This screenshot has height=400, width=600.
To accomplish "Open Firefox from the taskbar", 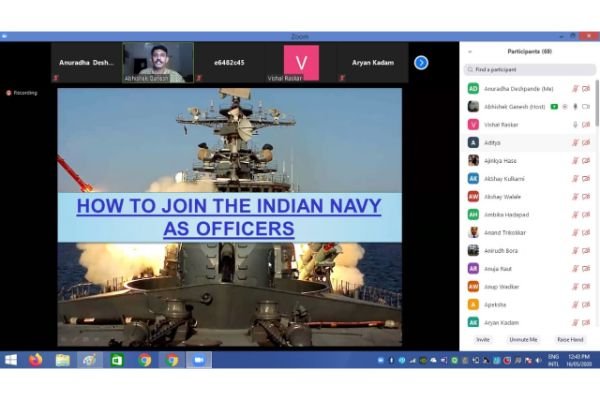I will [x=36, y=360].
